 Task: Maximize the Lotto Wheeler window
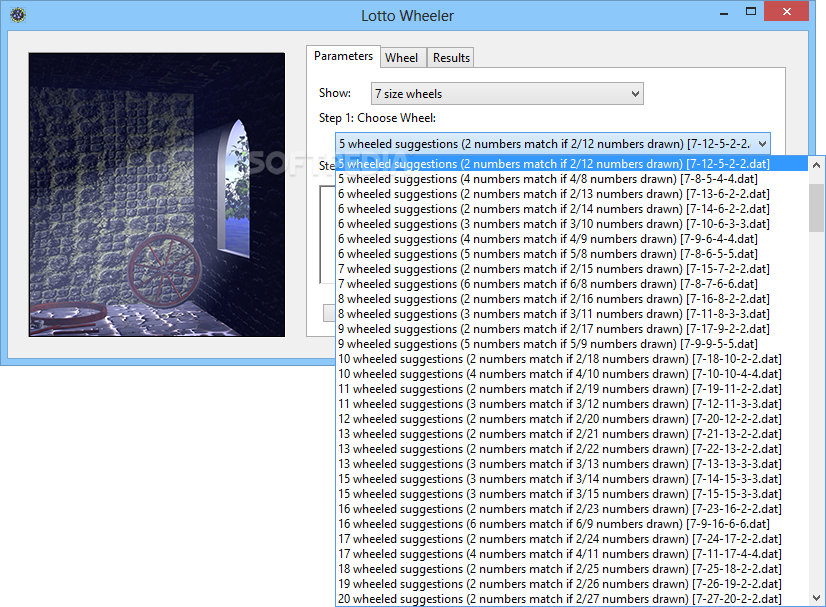pyautogui.click(x=751, y=12)
